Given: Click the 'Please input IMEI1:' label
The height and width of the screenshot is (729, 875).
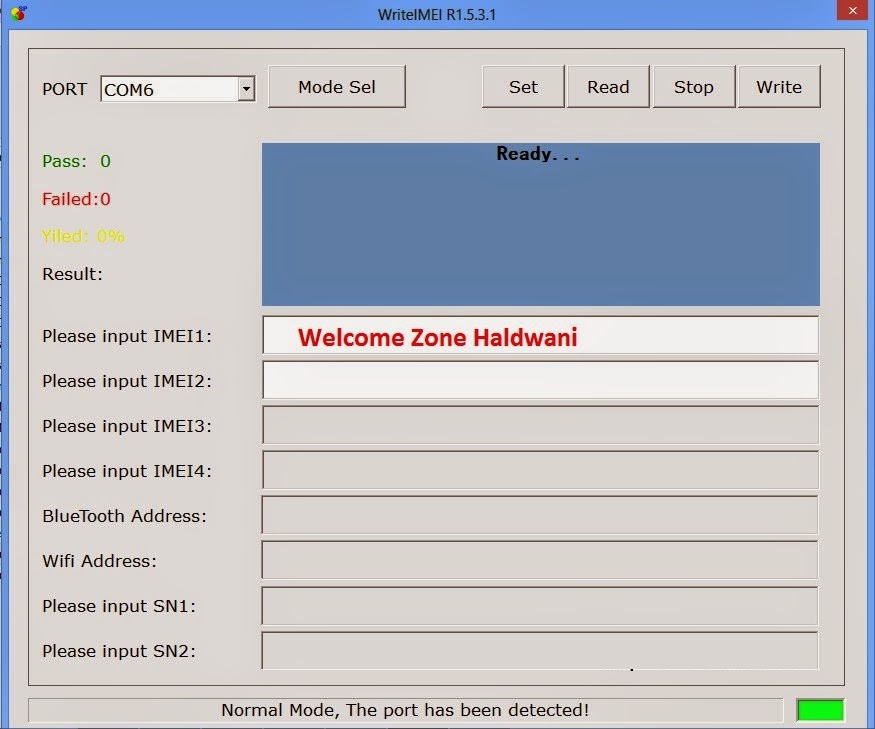Looking at the screenshot, I should click(127, 336).
